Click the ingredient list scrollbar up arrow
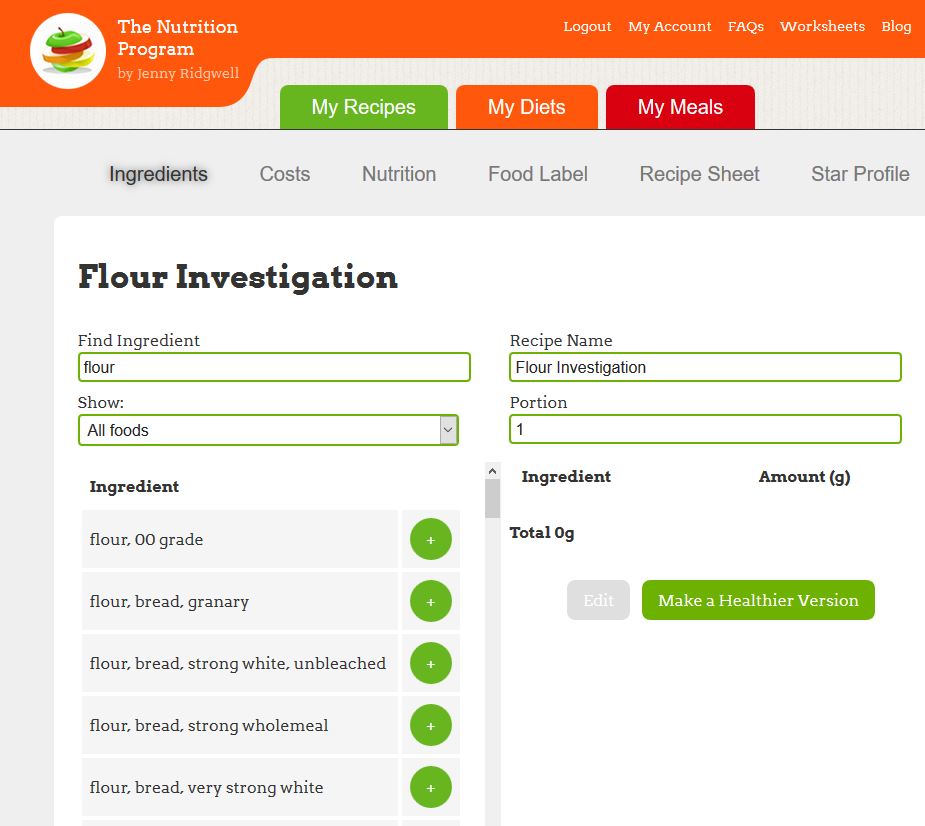The image size is (925, 826). tap(492, 470)
